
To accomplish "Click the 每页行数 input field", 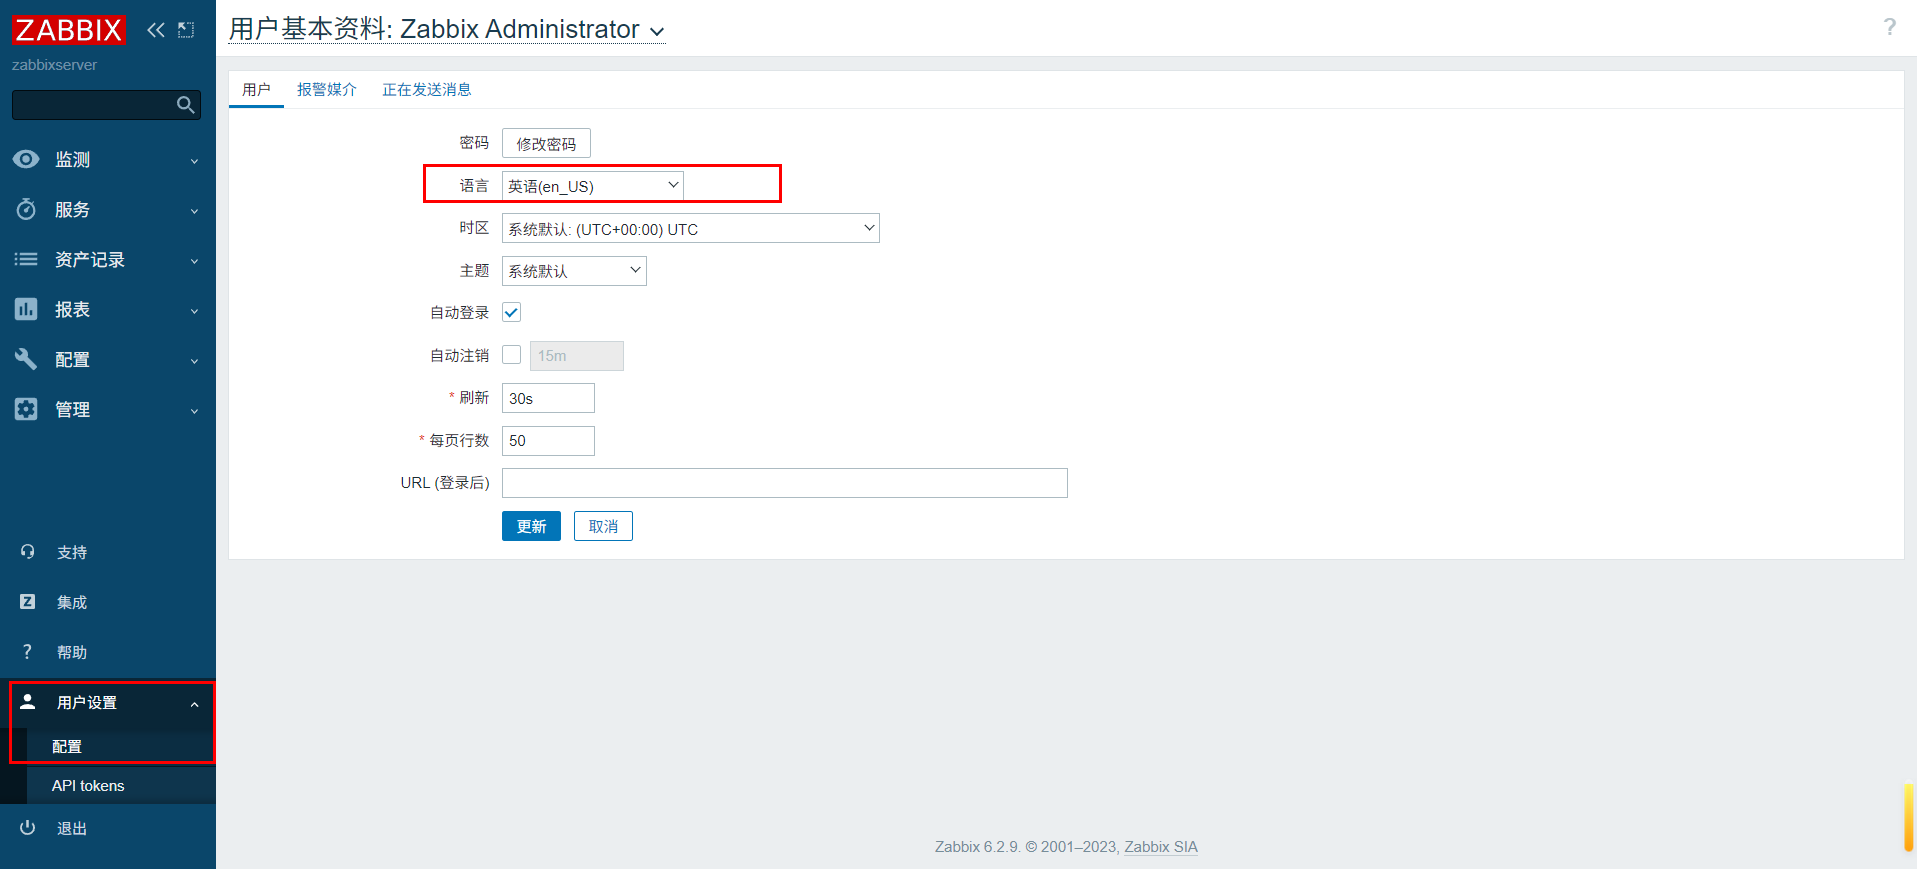I will pyautogui.click(x=548, y=441).
